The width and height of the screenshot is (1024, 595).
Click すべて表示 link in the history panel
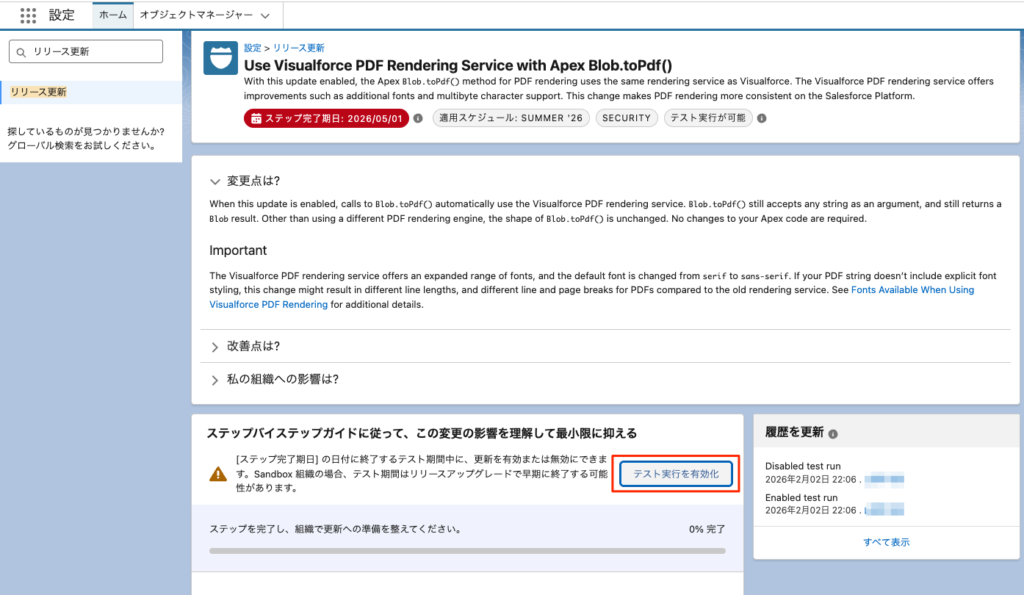(x=886, y=542)
